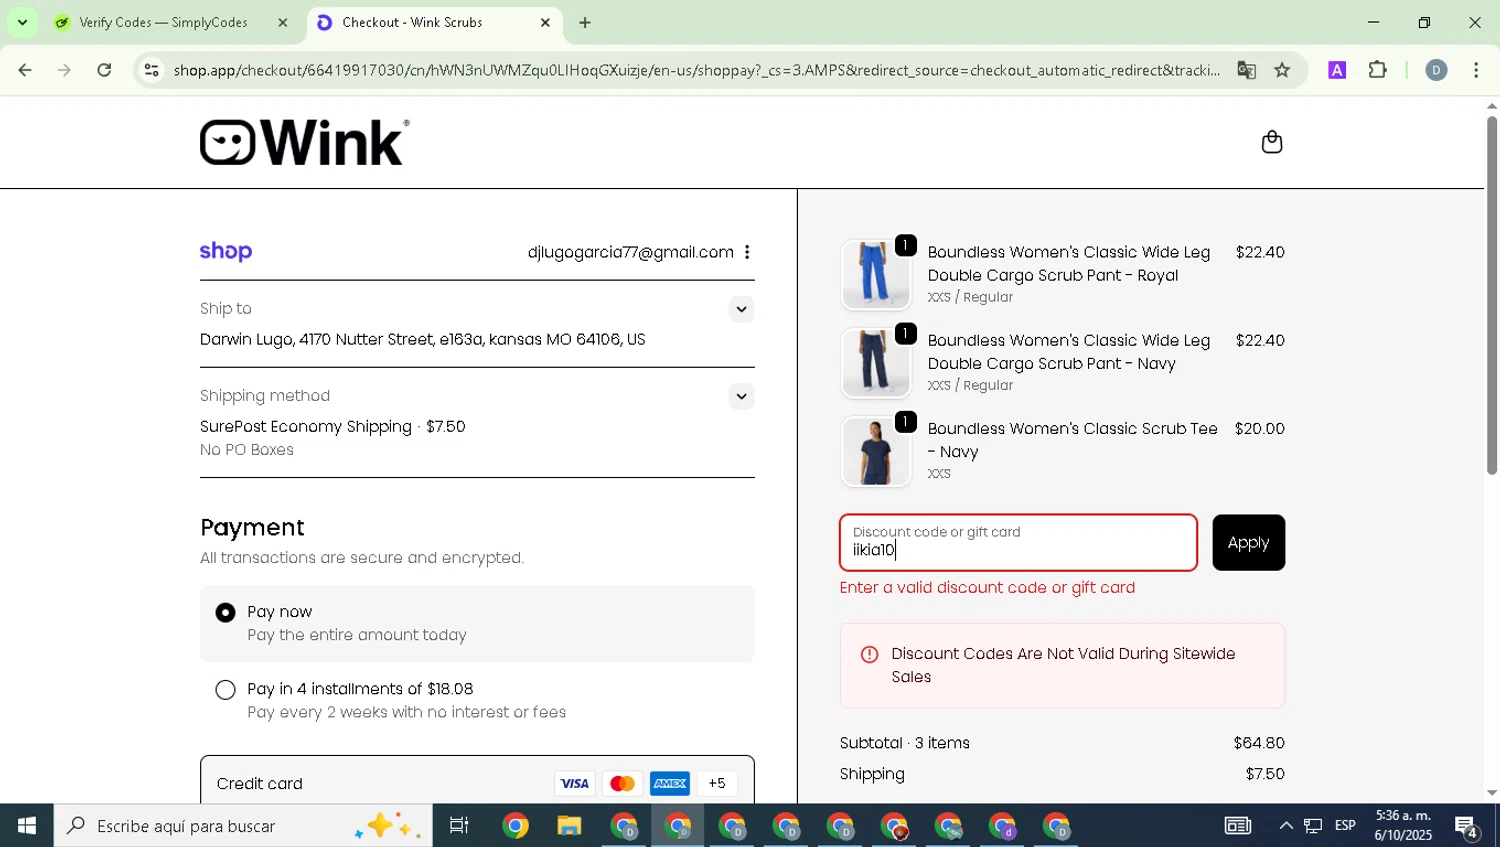The width and height of the screenshot is (1500, 847).
Task: Open Royal scrub pant thumbnail
Action: tap(875, 275)
